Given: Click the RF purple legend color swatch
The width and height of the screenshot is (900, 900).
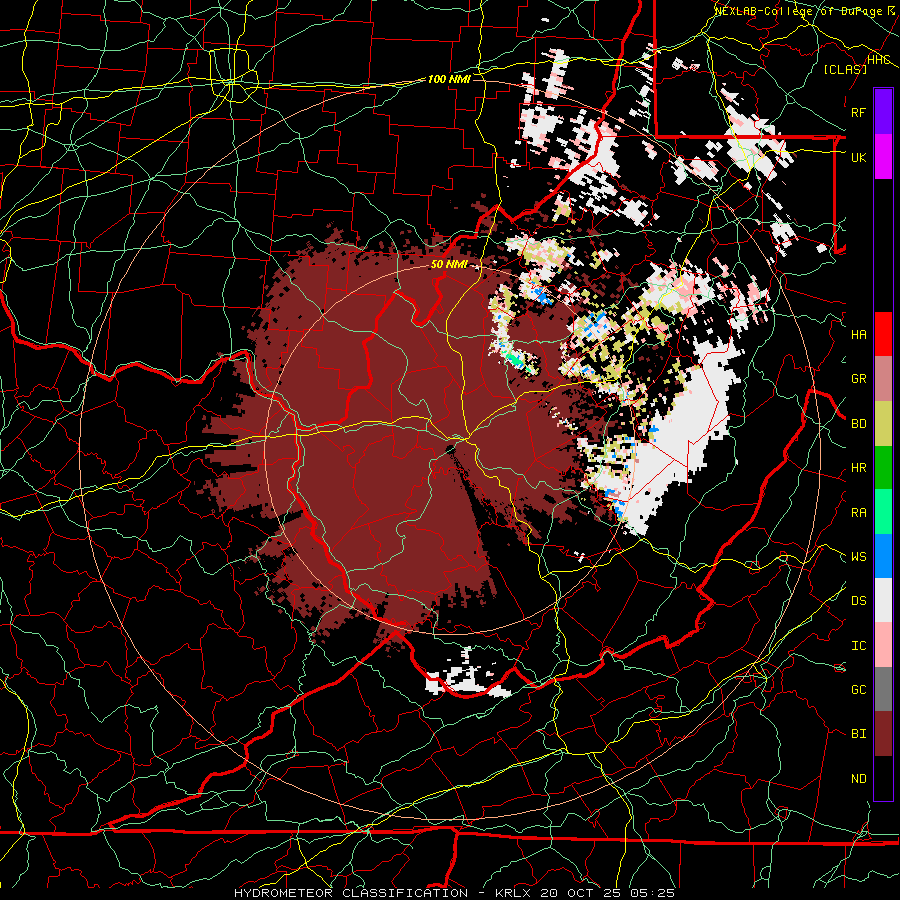Looking at the screenshot, I should point(883,112).
